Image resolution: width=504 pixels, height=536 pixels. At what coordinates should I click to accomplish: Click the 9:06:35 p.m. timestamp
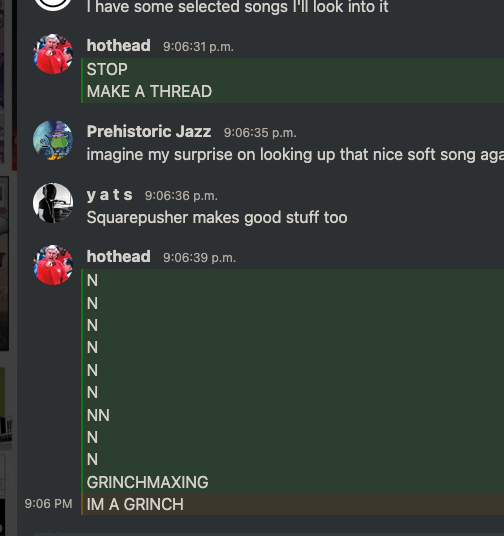pos(260,133)
